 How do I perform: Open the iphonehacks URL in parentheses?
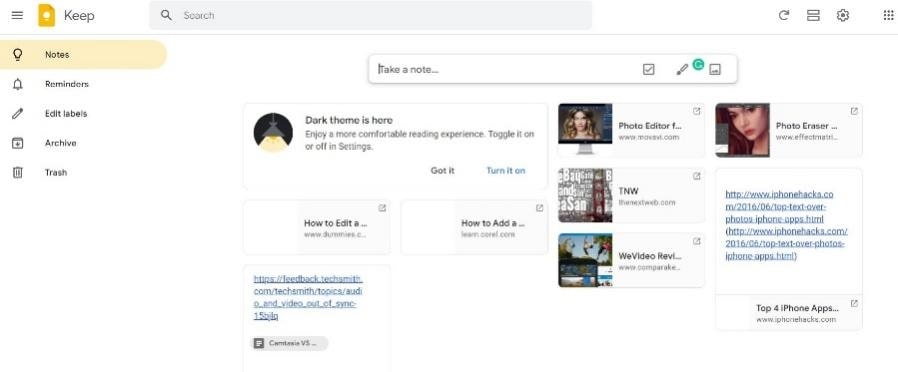(x=786, y=243)
